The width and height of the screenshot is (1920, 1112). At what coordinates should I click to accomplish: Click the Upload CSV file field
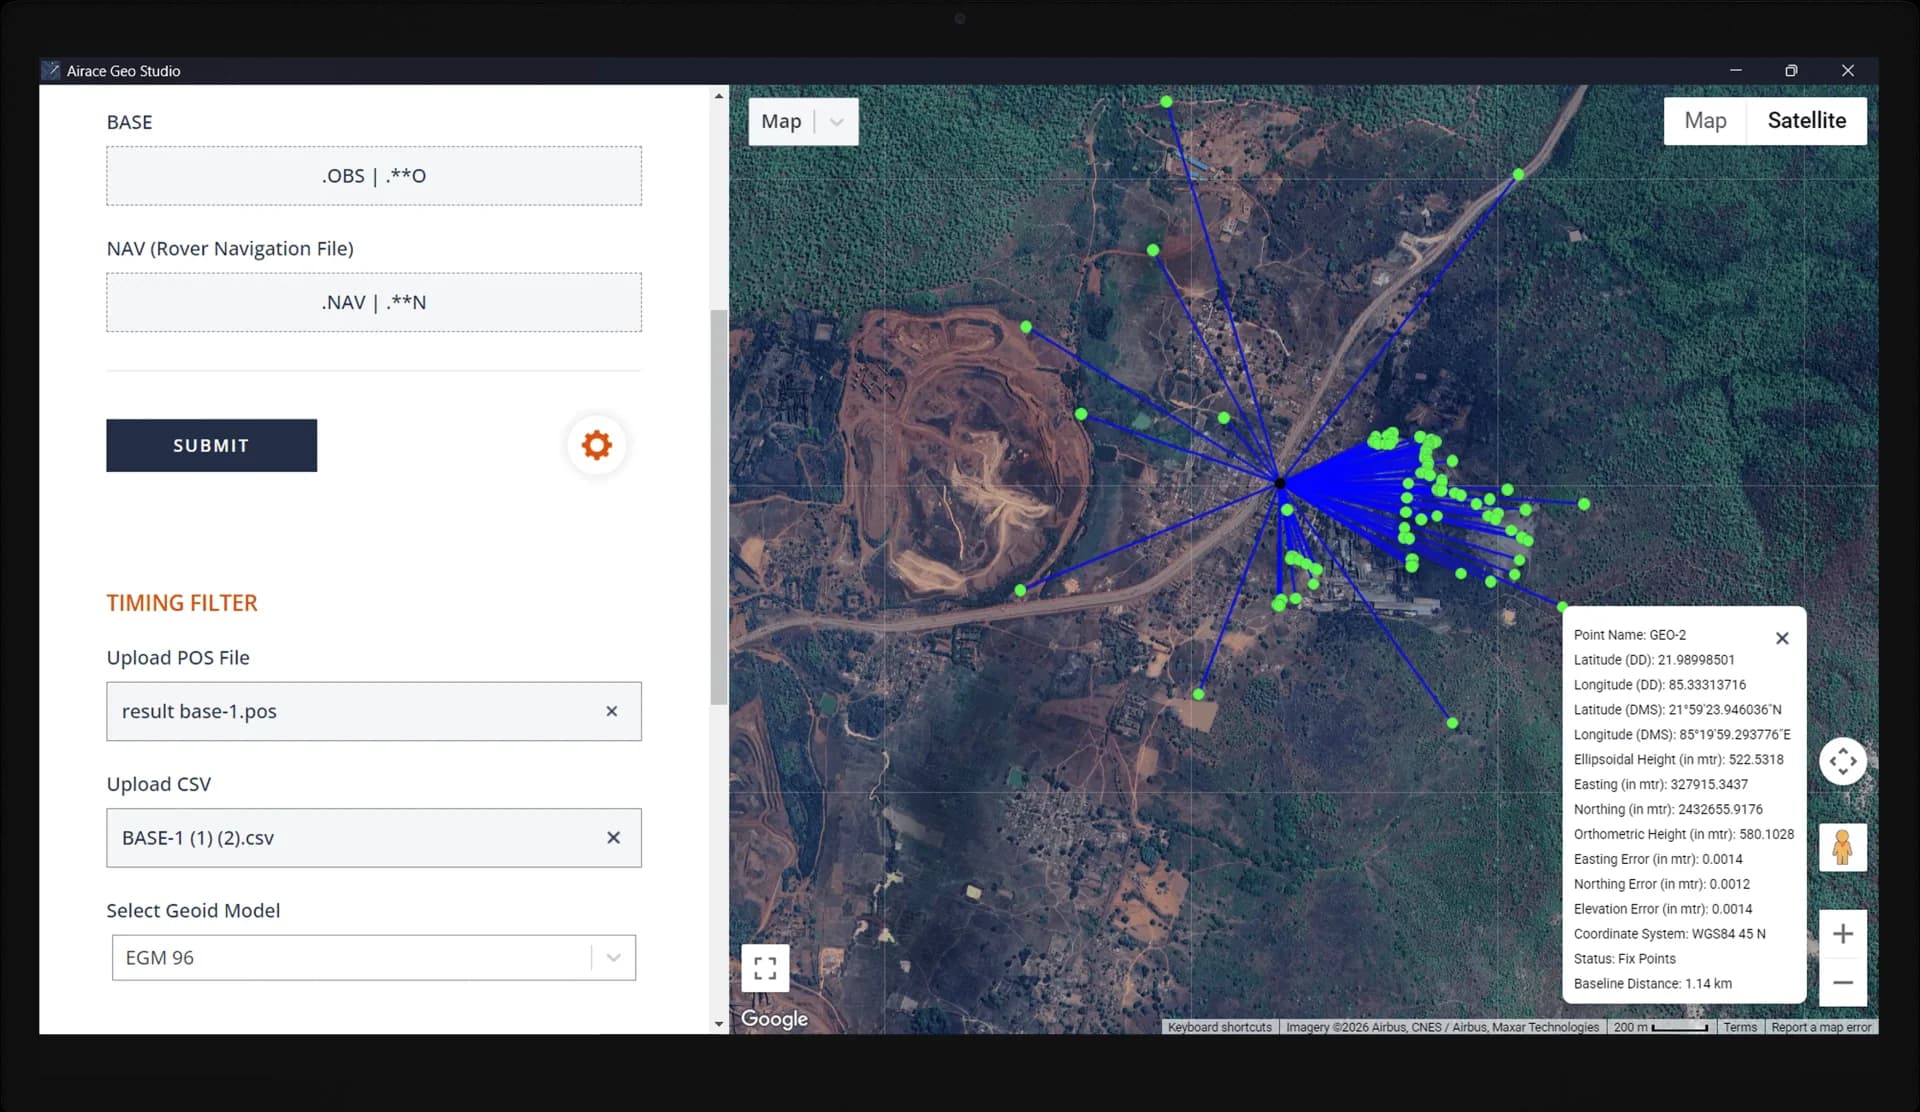374,838
